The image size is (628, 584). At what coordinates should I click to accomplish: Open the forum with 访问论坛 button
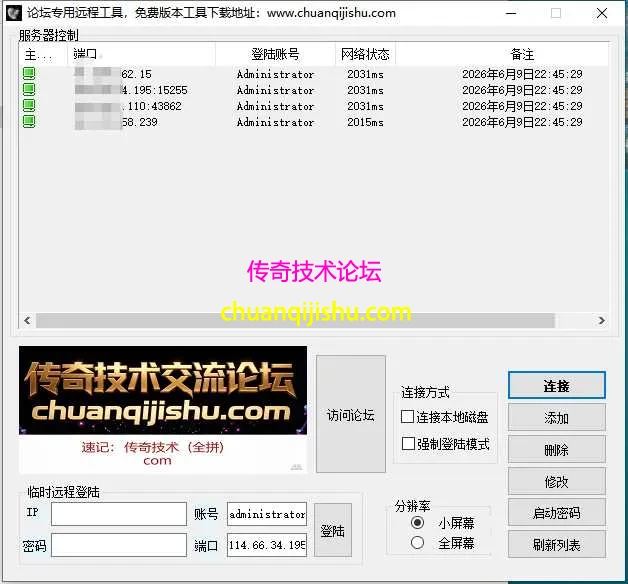tap(351, 414)
